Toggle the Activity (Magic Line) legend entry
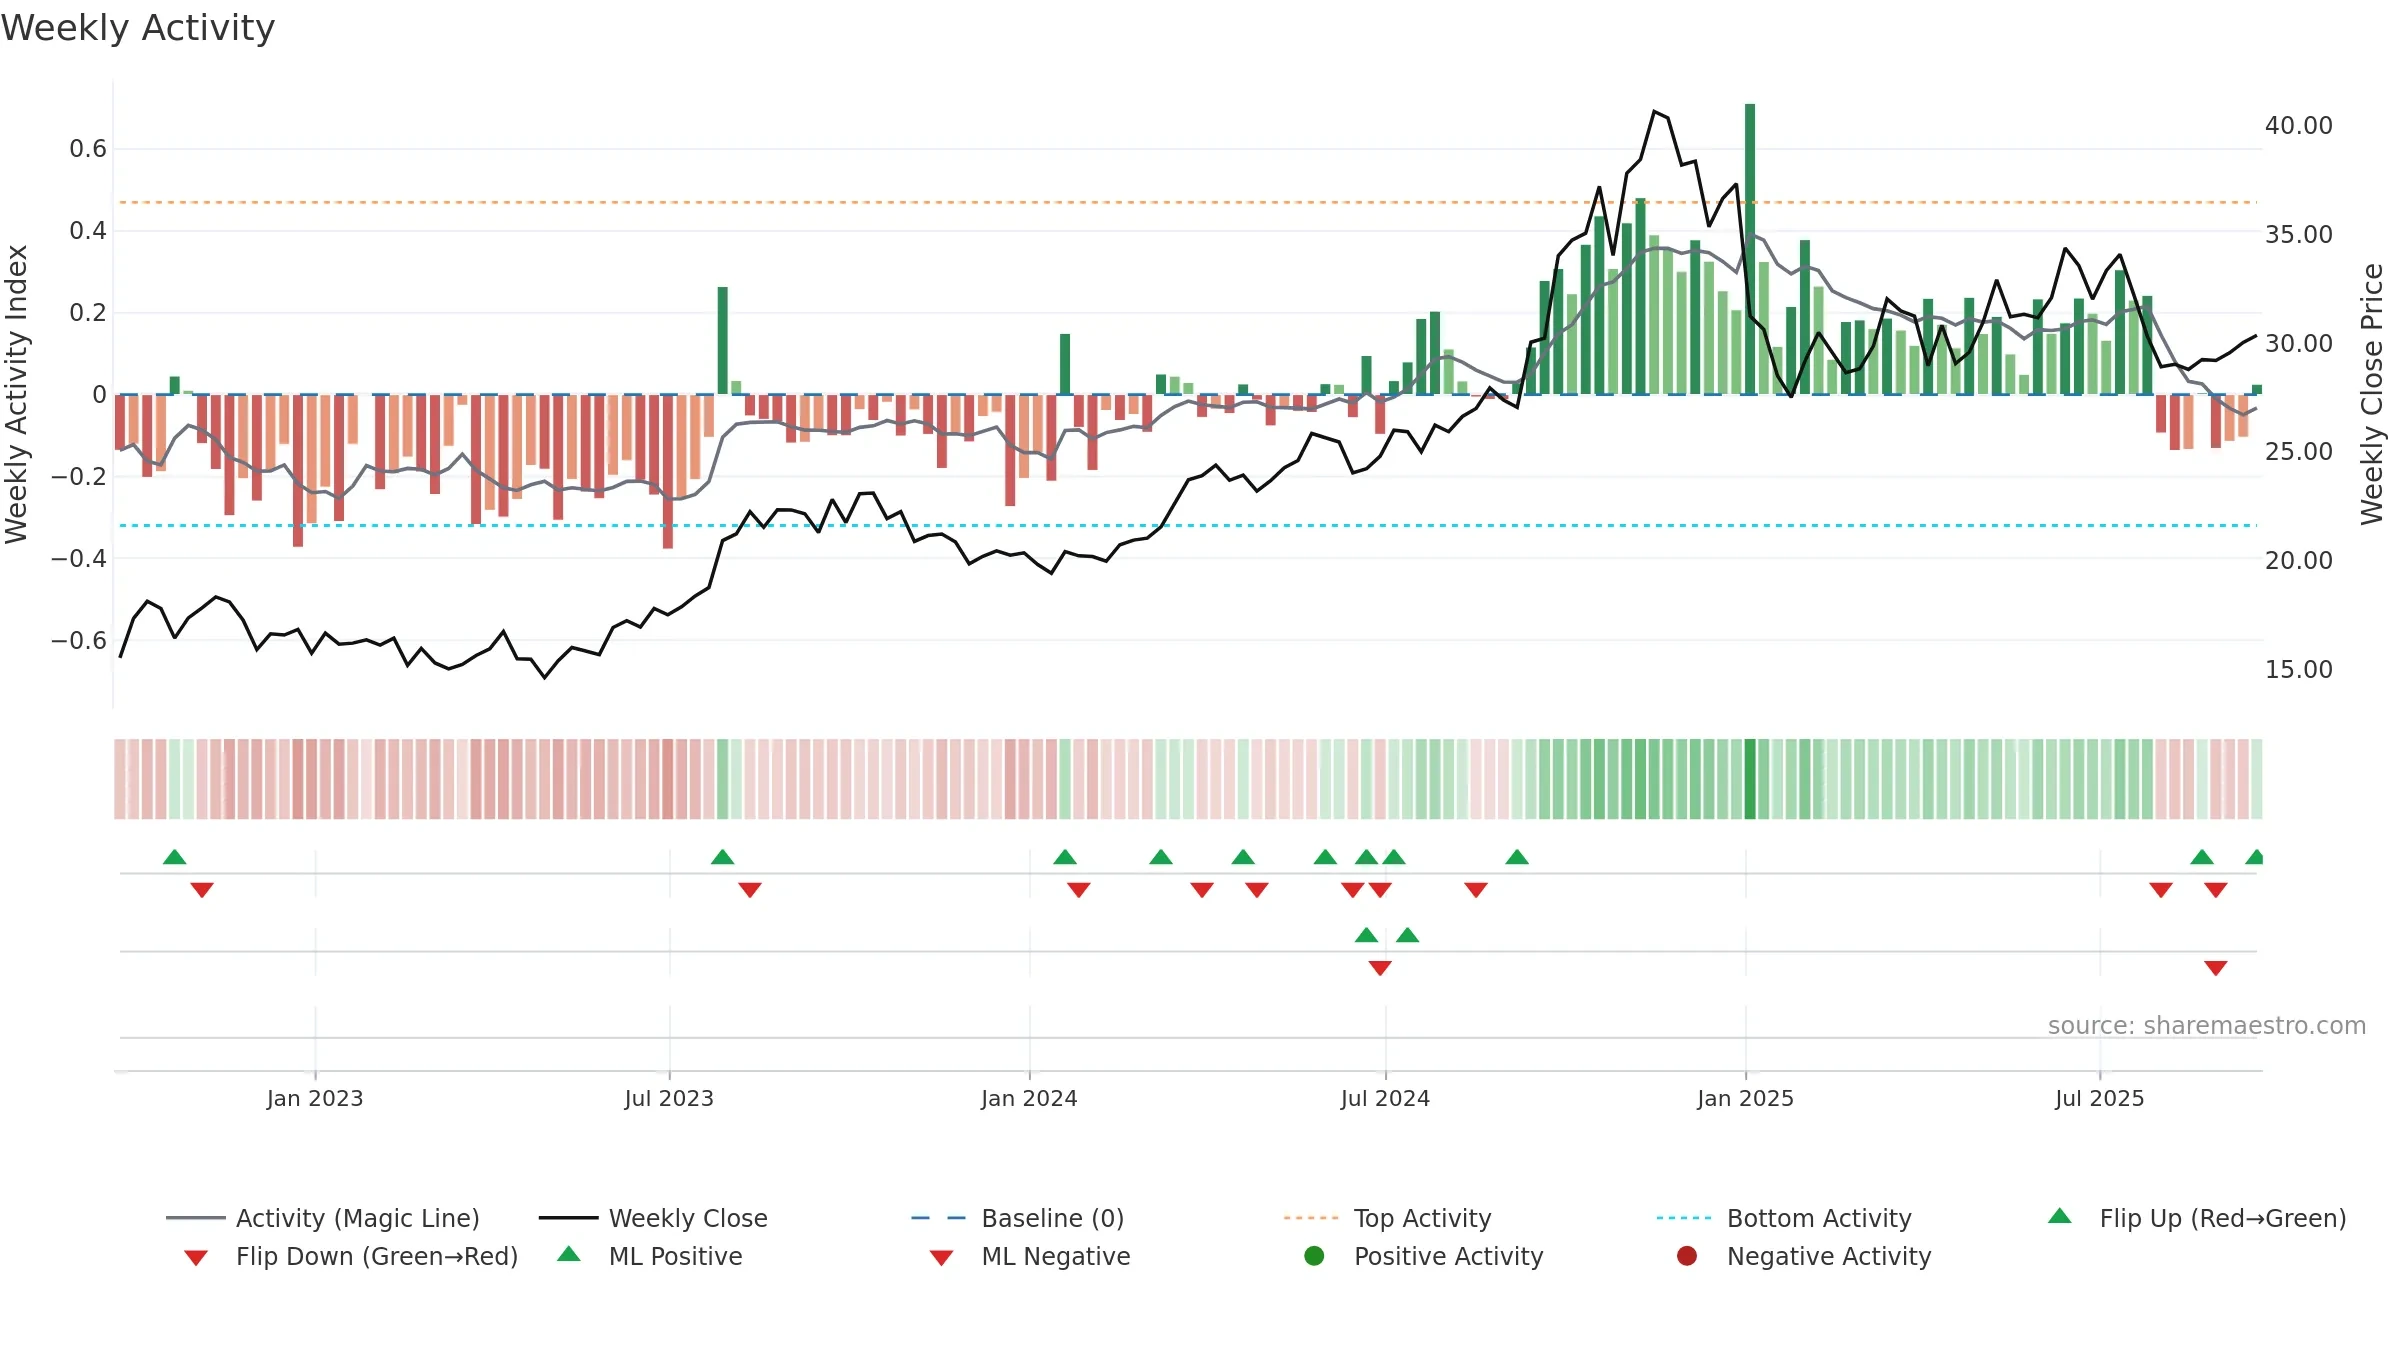2400x1350 pixels. [x=323, y=1218]
